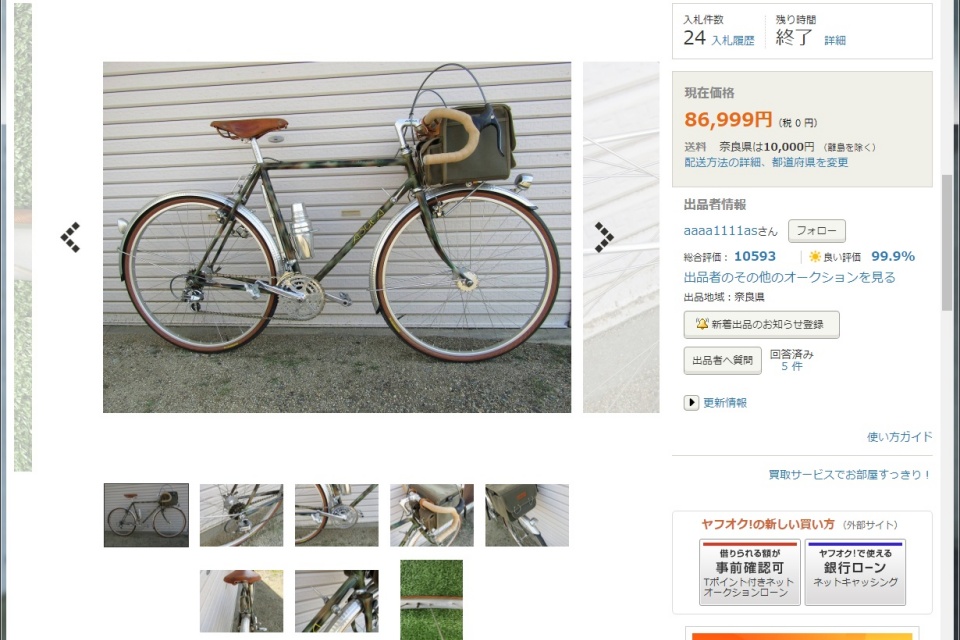The image size is (960, 640).
Task: Open 配送方法の詳細、都道府県を変更 link
Action: (x=766, y=162)
